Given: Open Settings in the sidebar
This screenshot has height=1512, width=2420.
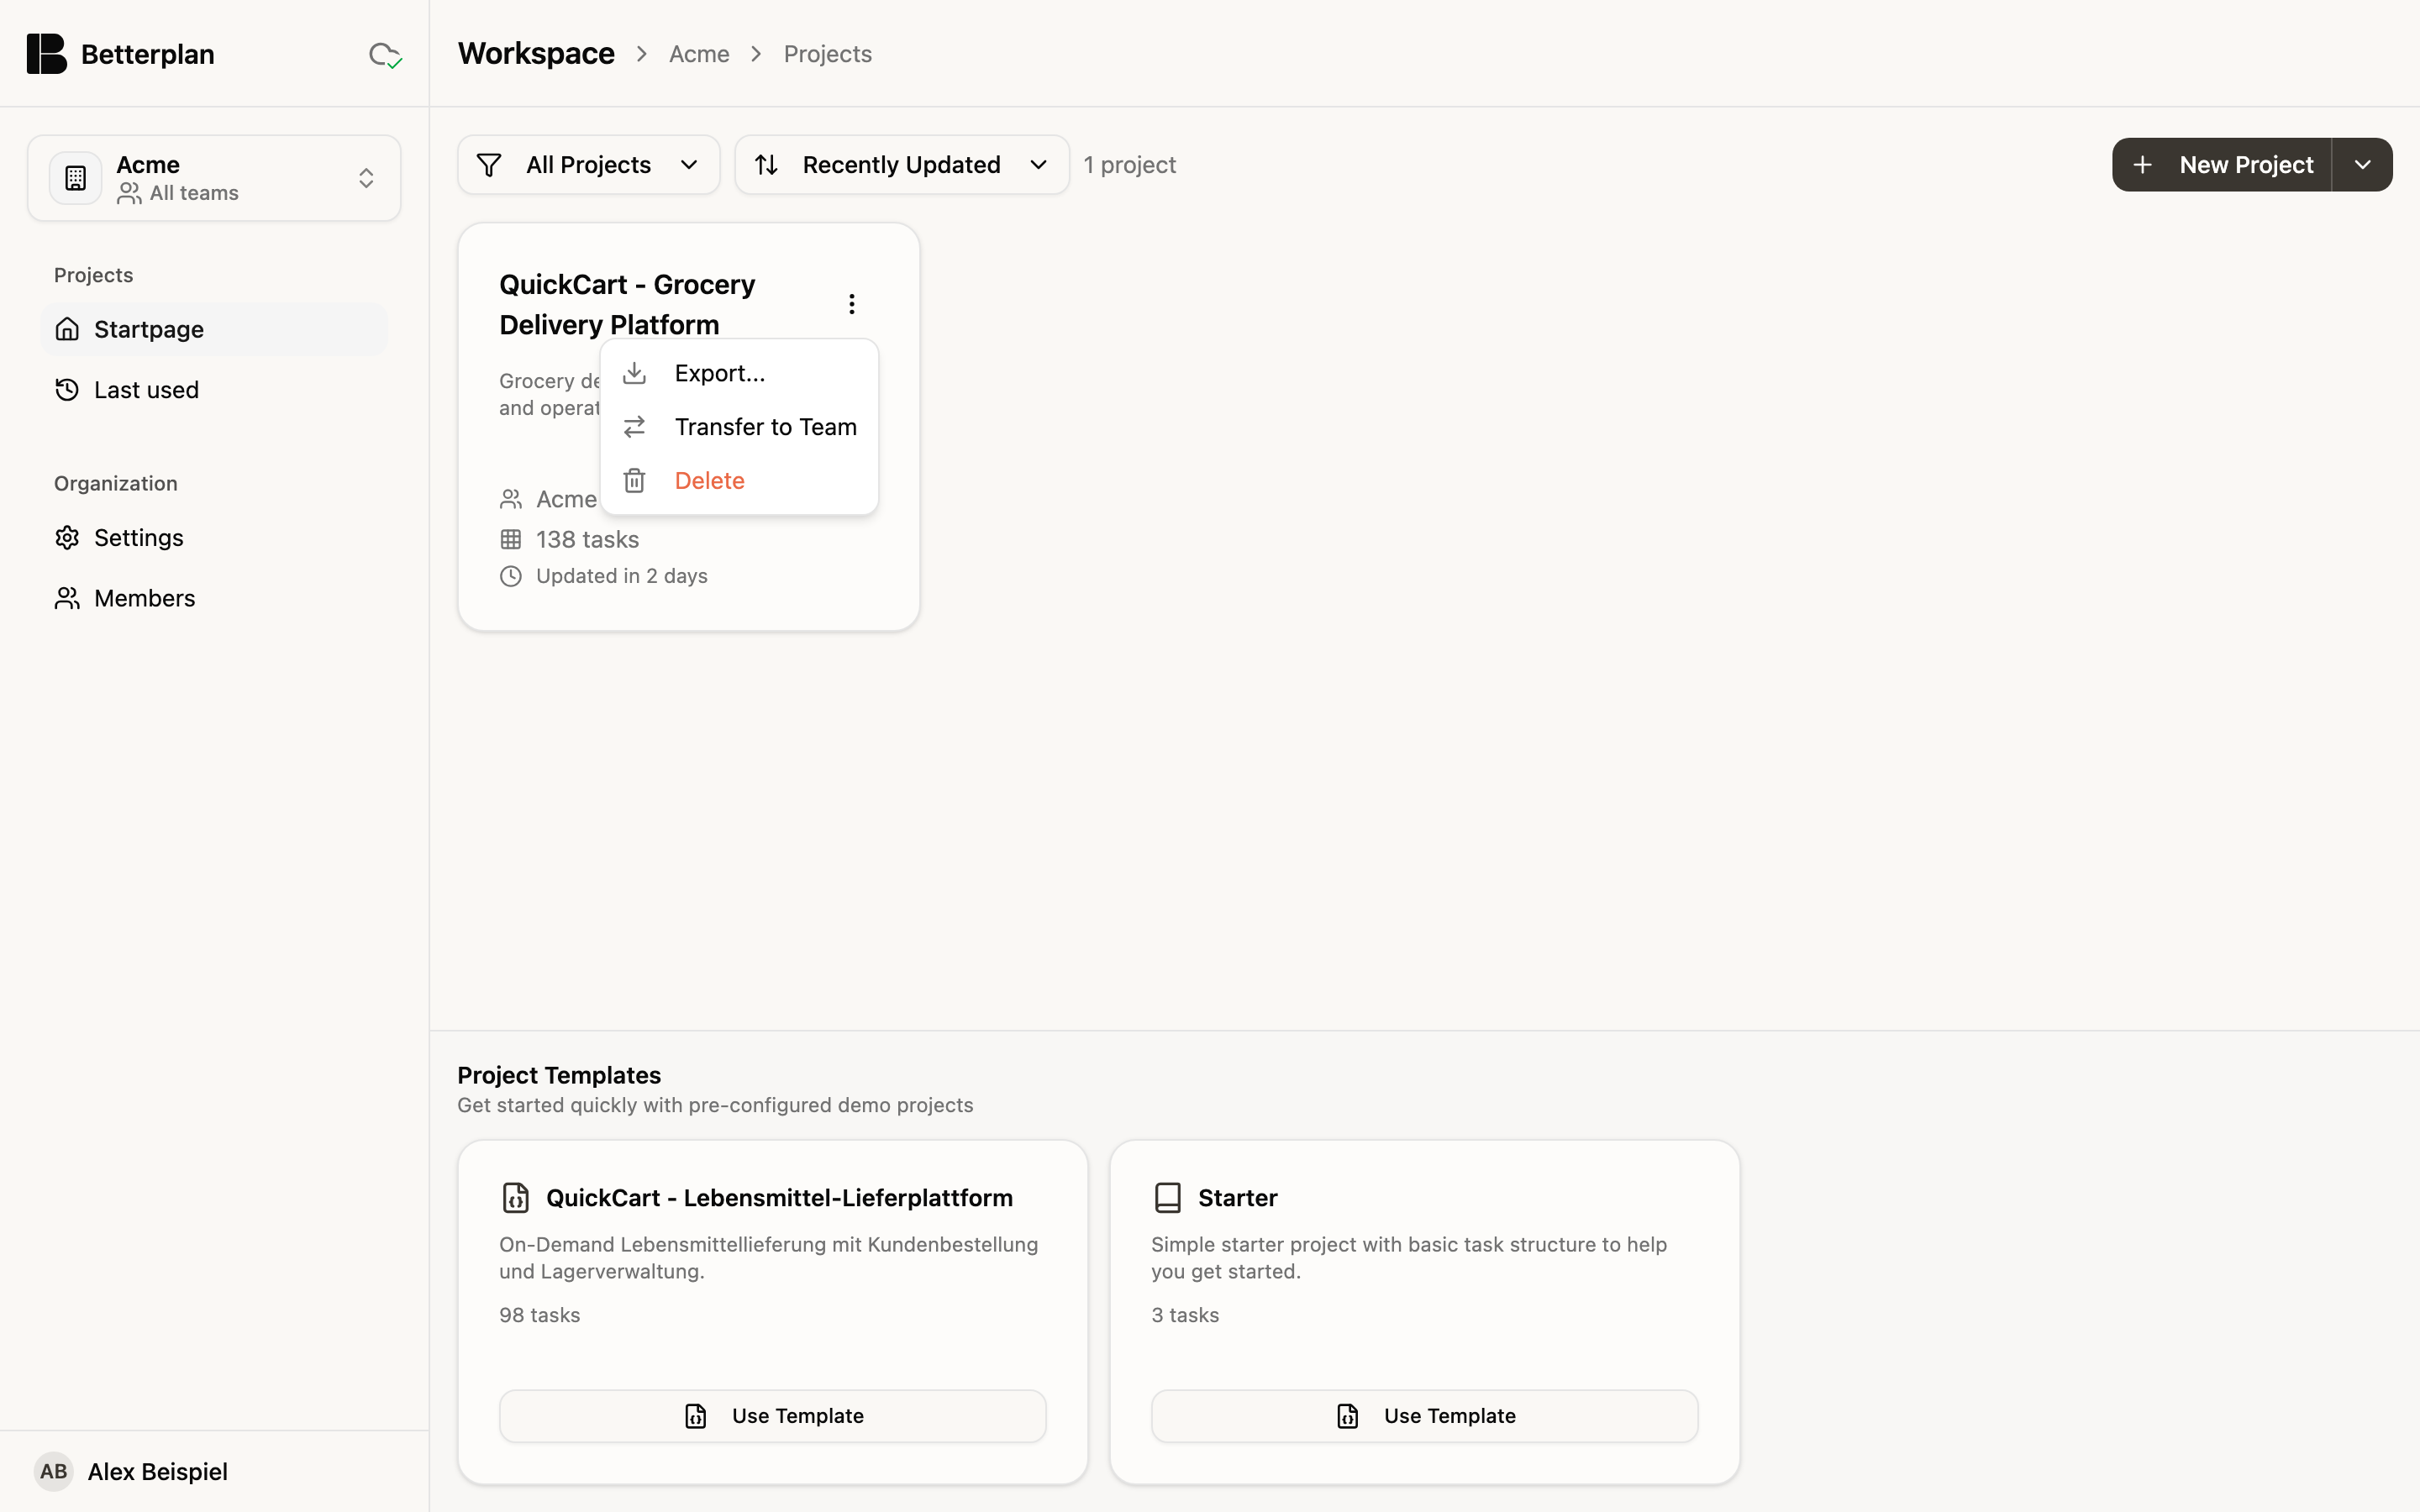Looking at the screenshot, I should pos(214,538).
